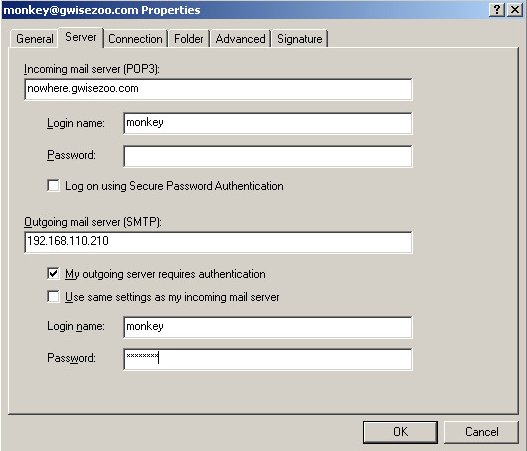Viewport: 527px width, 451px height.
Task: Open the Connection tab
Action: point(135,39)
